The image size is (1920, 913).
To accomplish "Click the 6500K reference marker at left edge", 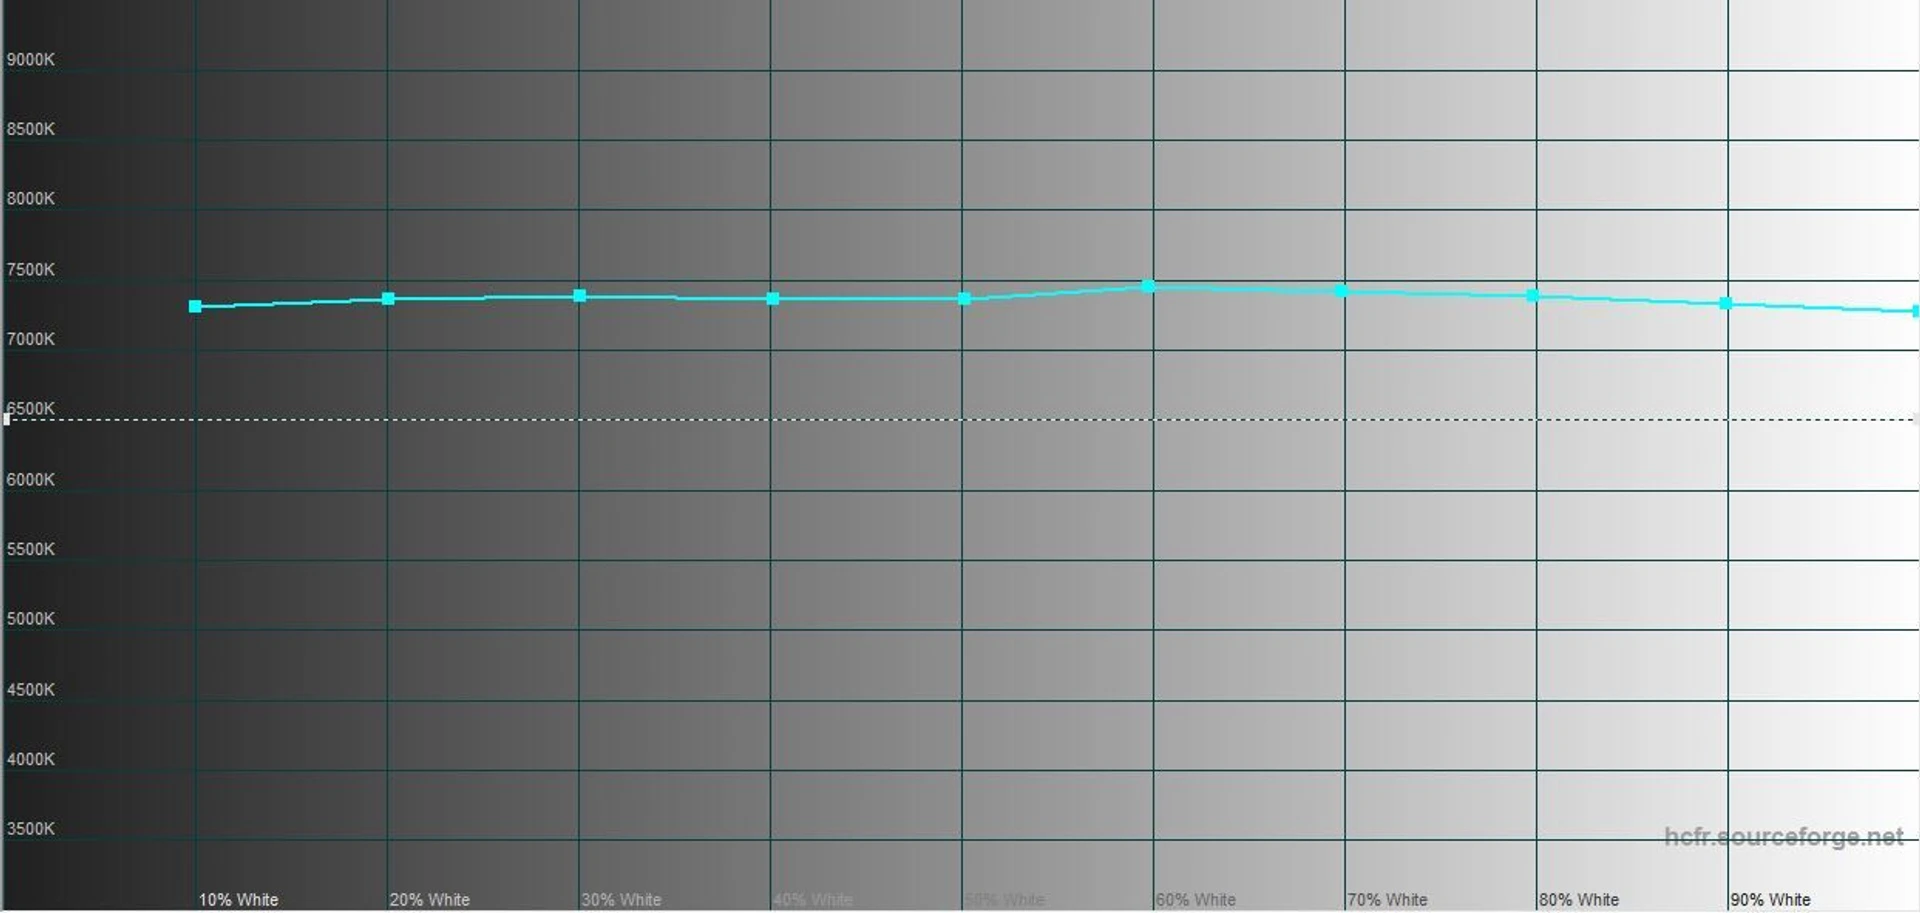I will pyautogui.click(x=7, y=419).
